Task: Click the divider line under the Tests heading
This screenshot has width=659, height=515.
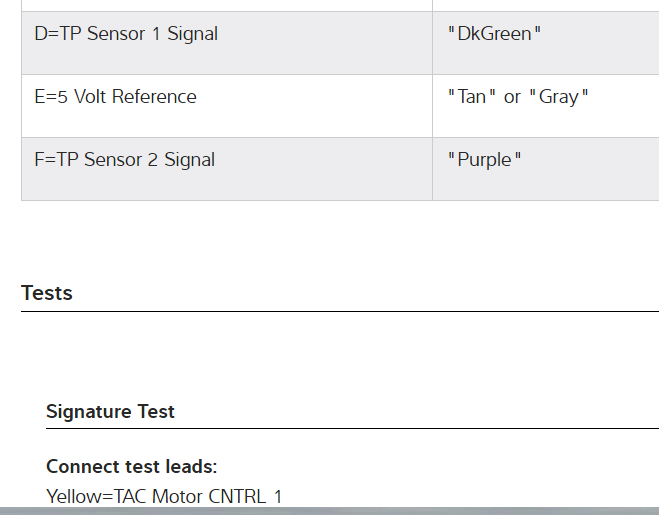Action: coord(339,311)
